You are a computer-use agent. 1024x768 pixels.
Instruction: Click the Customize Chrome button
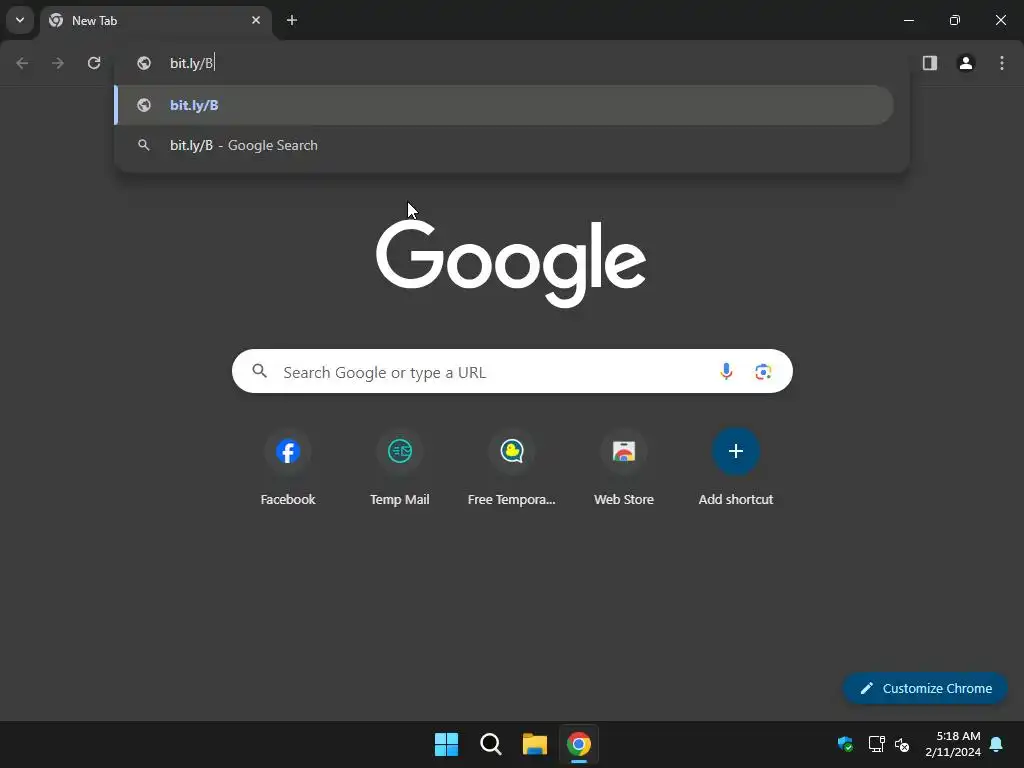point(925,688)
